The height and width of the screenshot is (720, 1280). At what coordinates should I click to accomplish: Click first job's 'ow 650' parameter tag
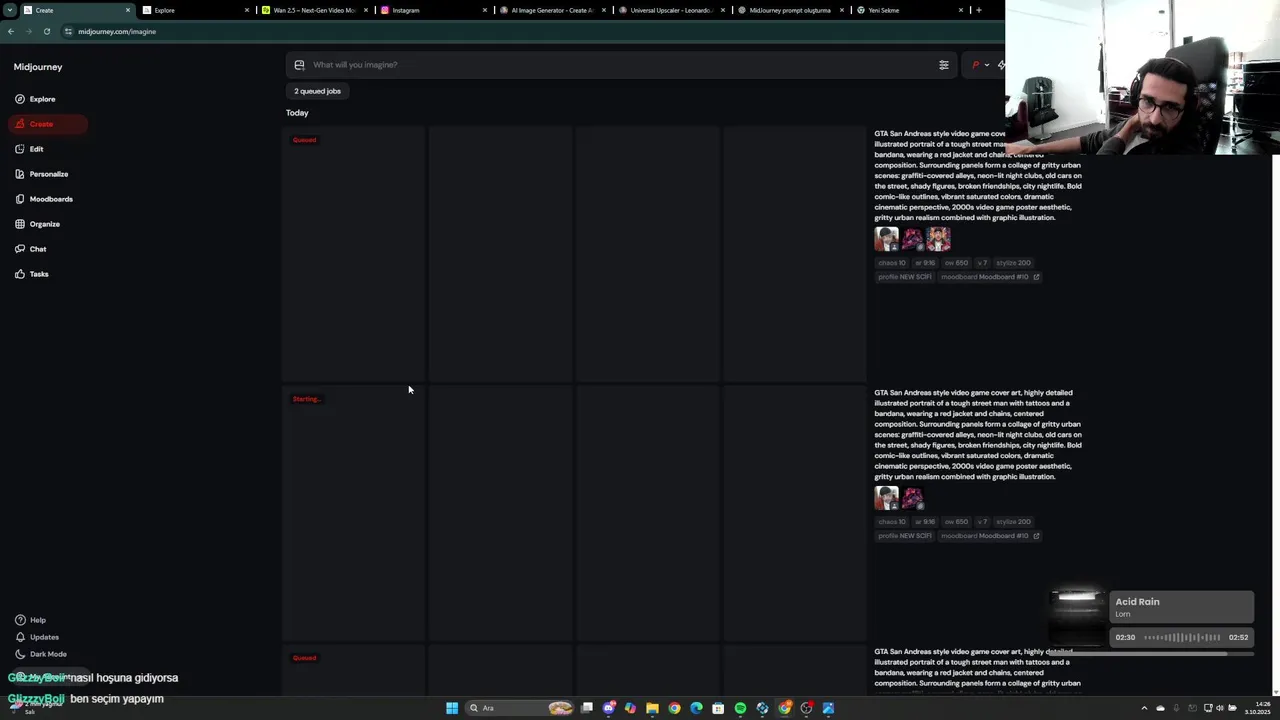point(956,263)
